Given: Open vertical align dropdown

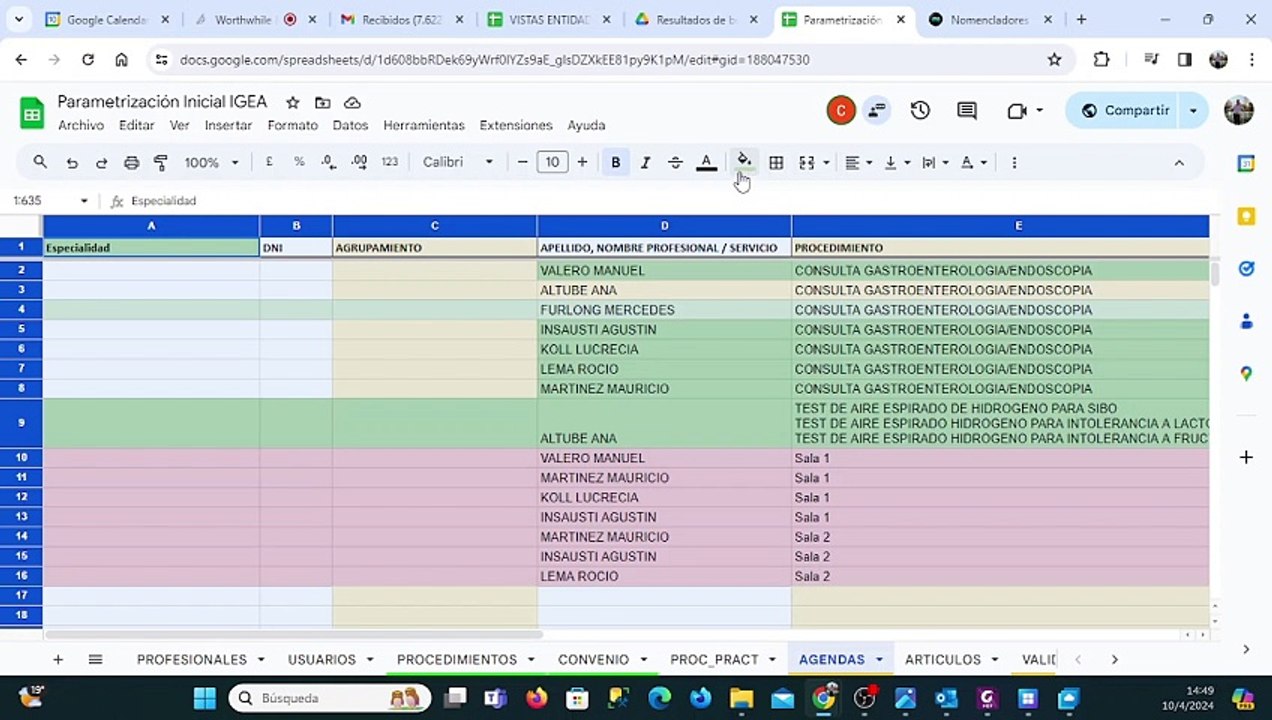Looking at the screenshot, I should pos(896,162).
